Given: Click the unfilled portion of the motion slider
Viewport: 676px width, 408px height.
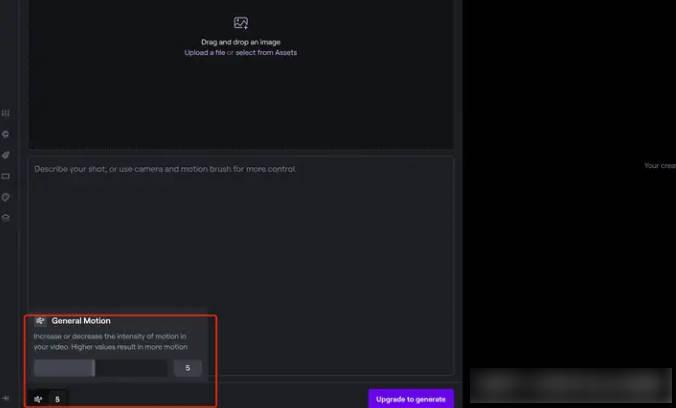Looking at the screenshot, I should pyautogui.click(x=131, y=368).
